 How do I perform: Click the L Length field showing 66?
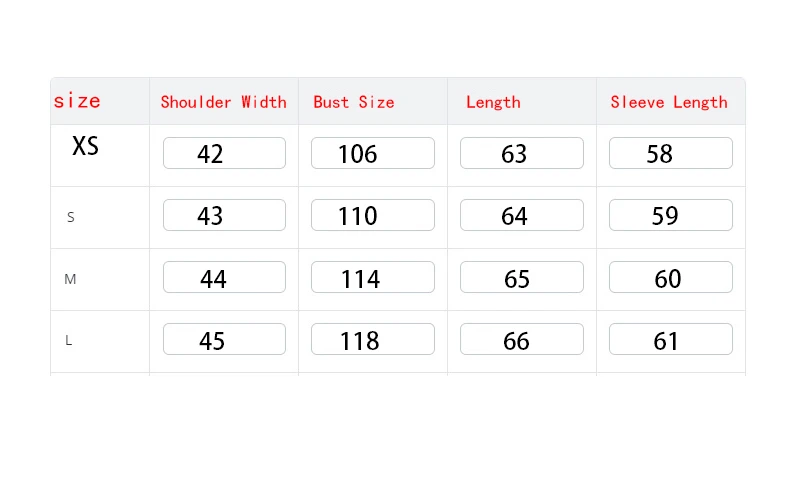(x=521, y=339)
